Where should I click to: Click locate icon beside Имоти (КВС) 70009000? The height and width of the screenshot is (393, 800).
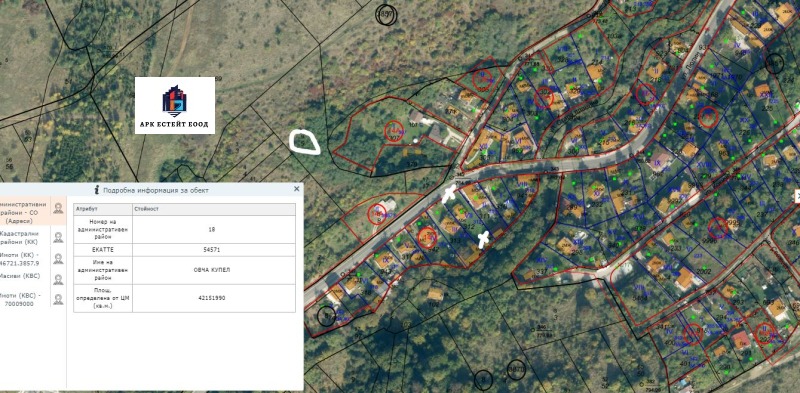click(x=58, y=299)
